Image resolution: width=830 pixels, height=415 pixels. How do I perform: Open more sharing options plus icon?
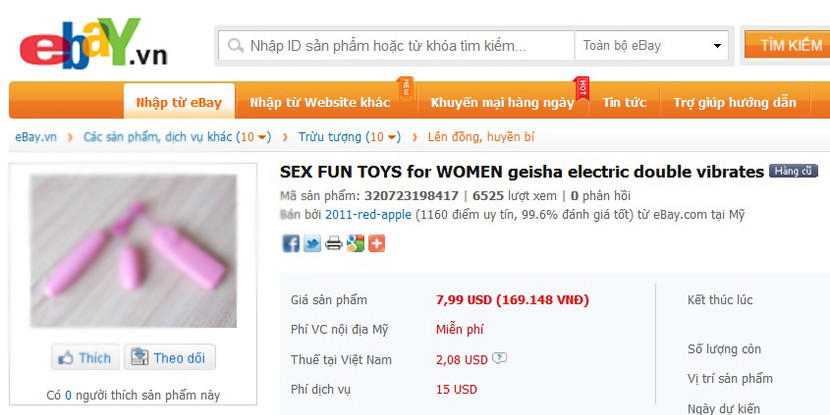point(376,243)
